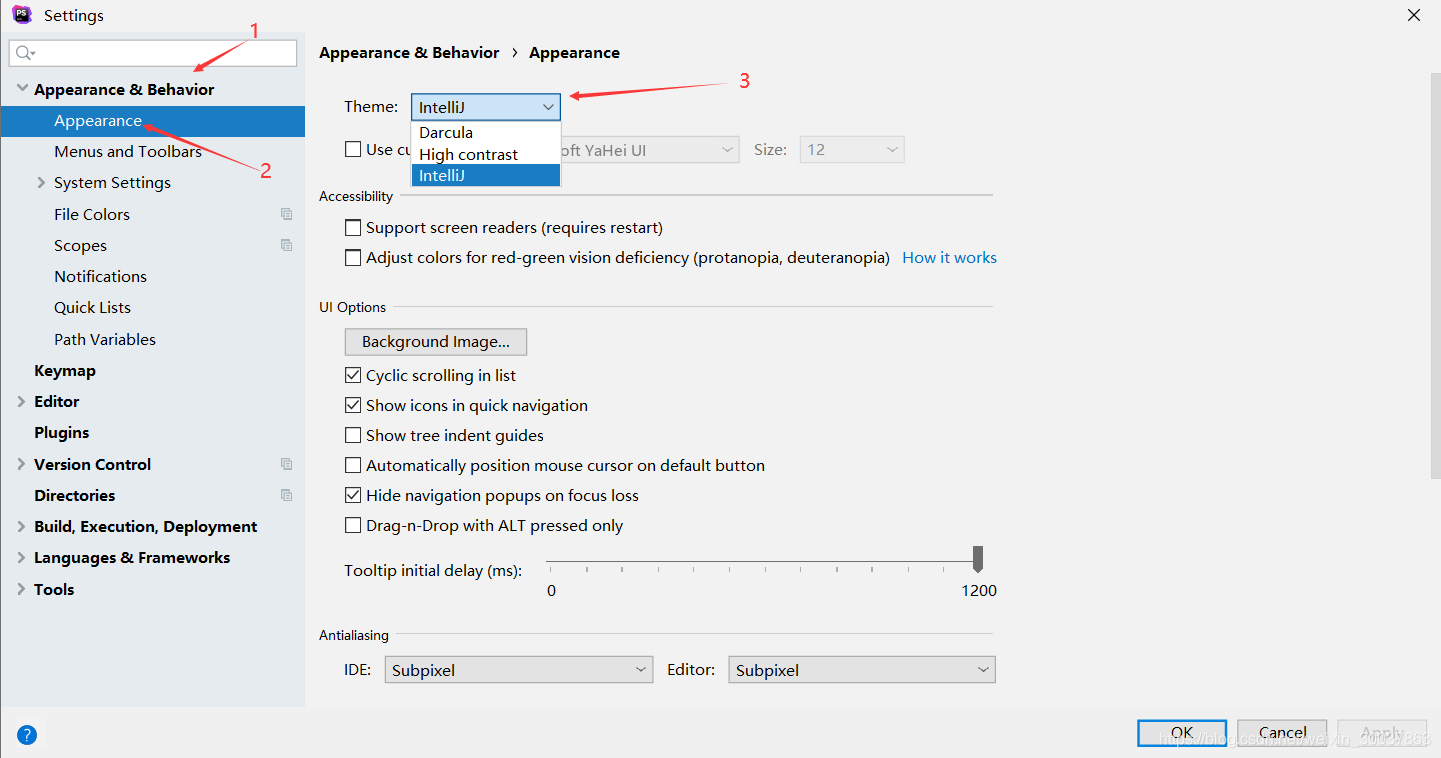Open the Theme combo box

[x=486, y=107]
